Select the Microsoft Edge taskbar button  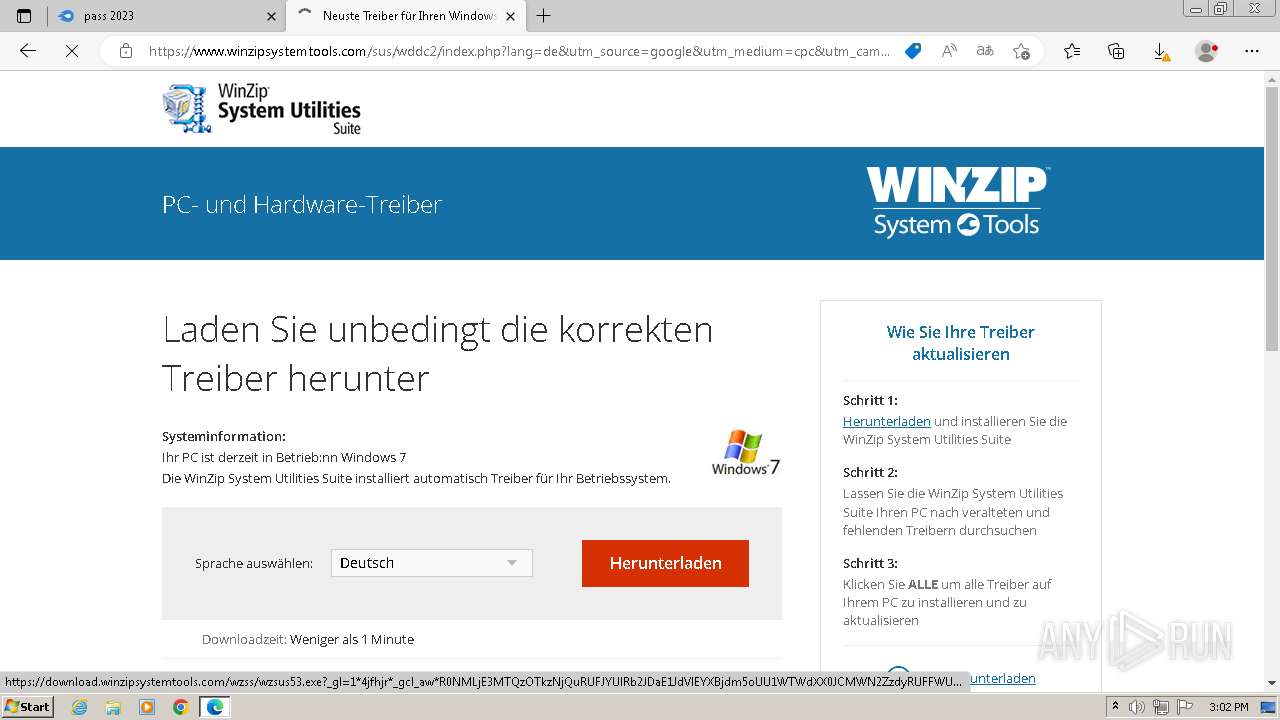[x=215, y=707]
